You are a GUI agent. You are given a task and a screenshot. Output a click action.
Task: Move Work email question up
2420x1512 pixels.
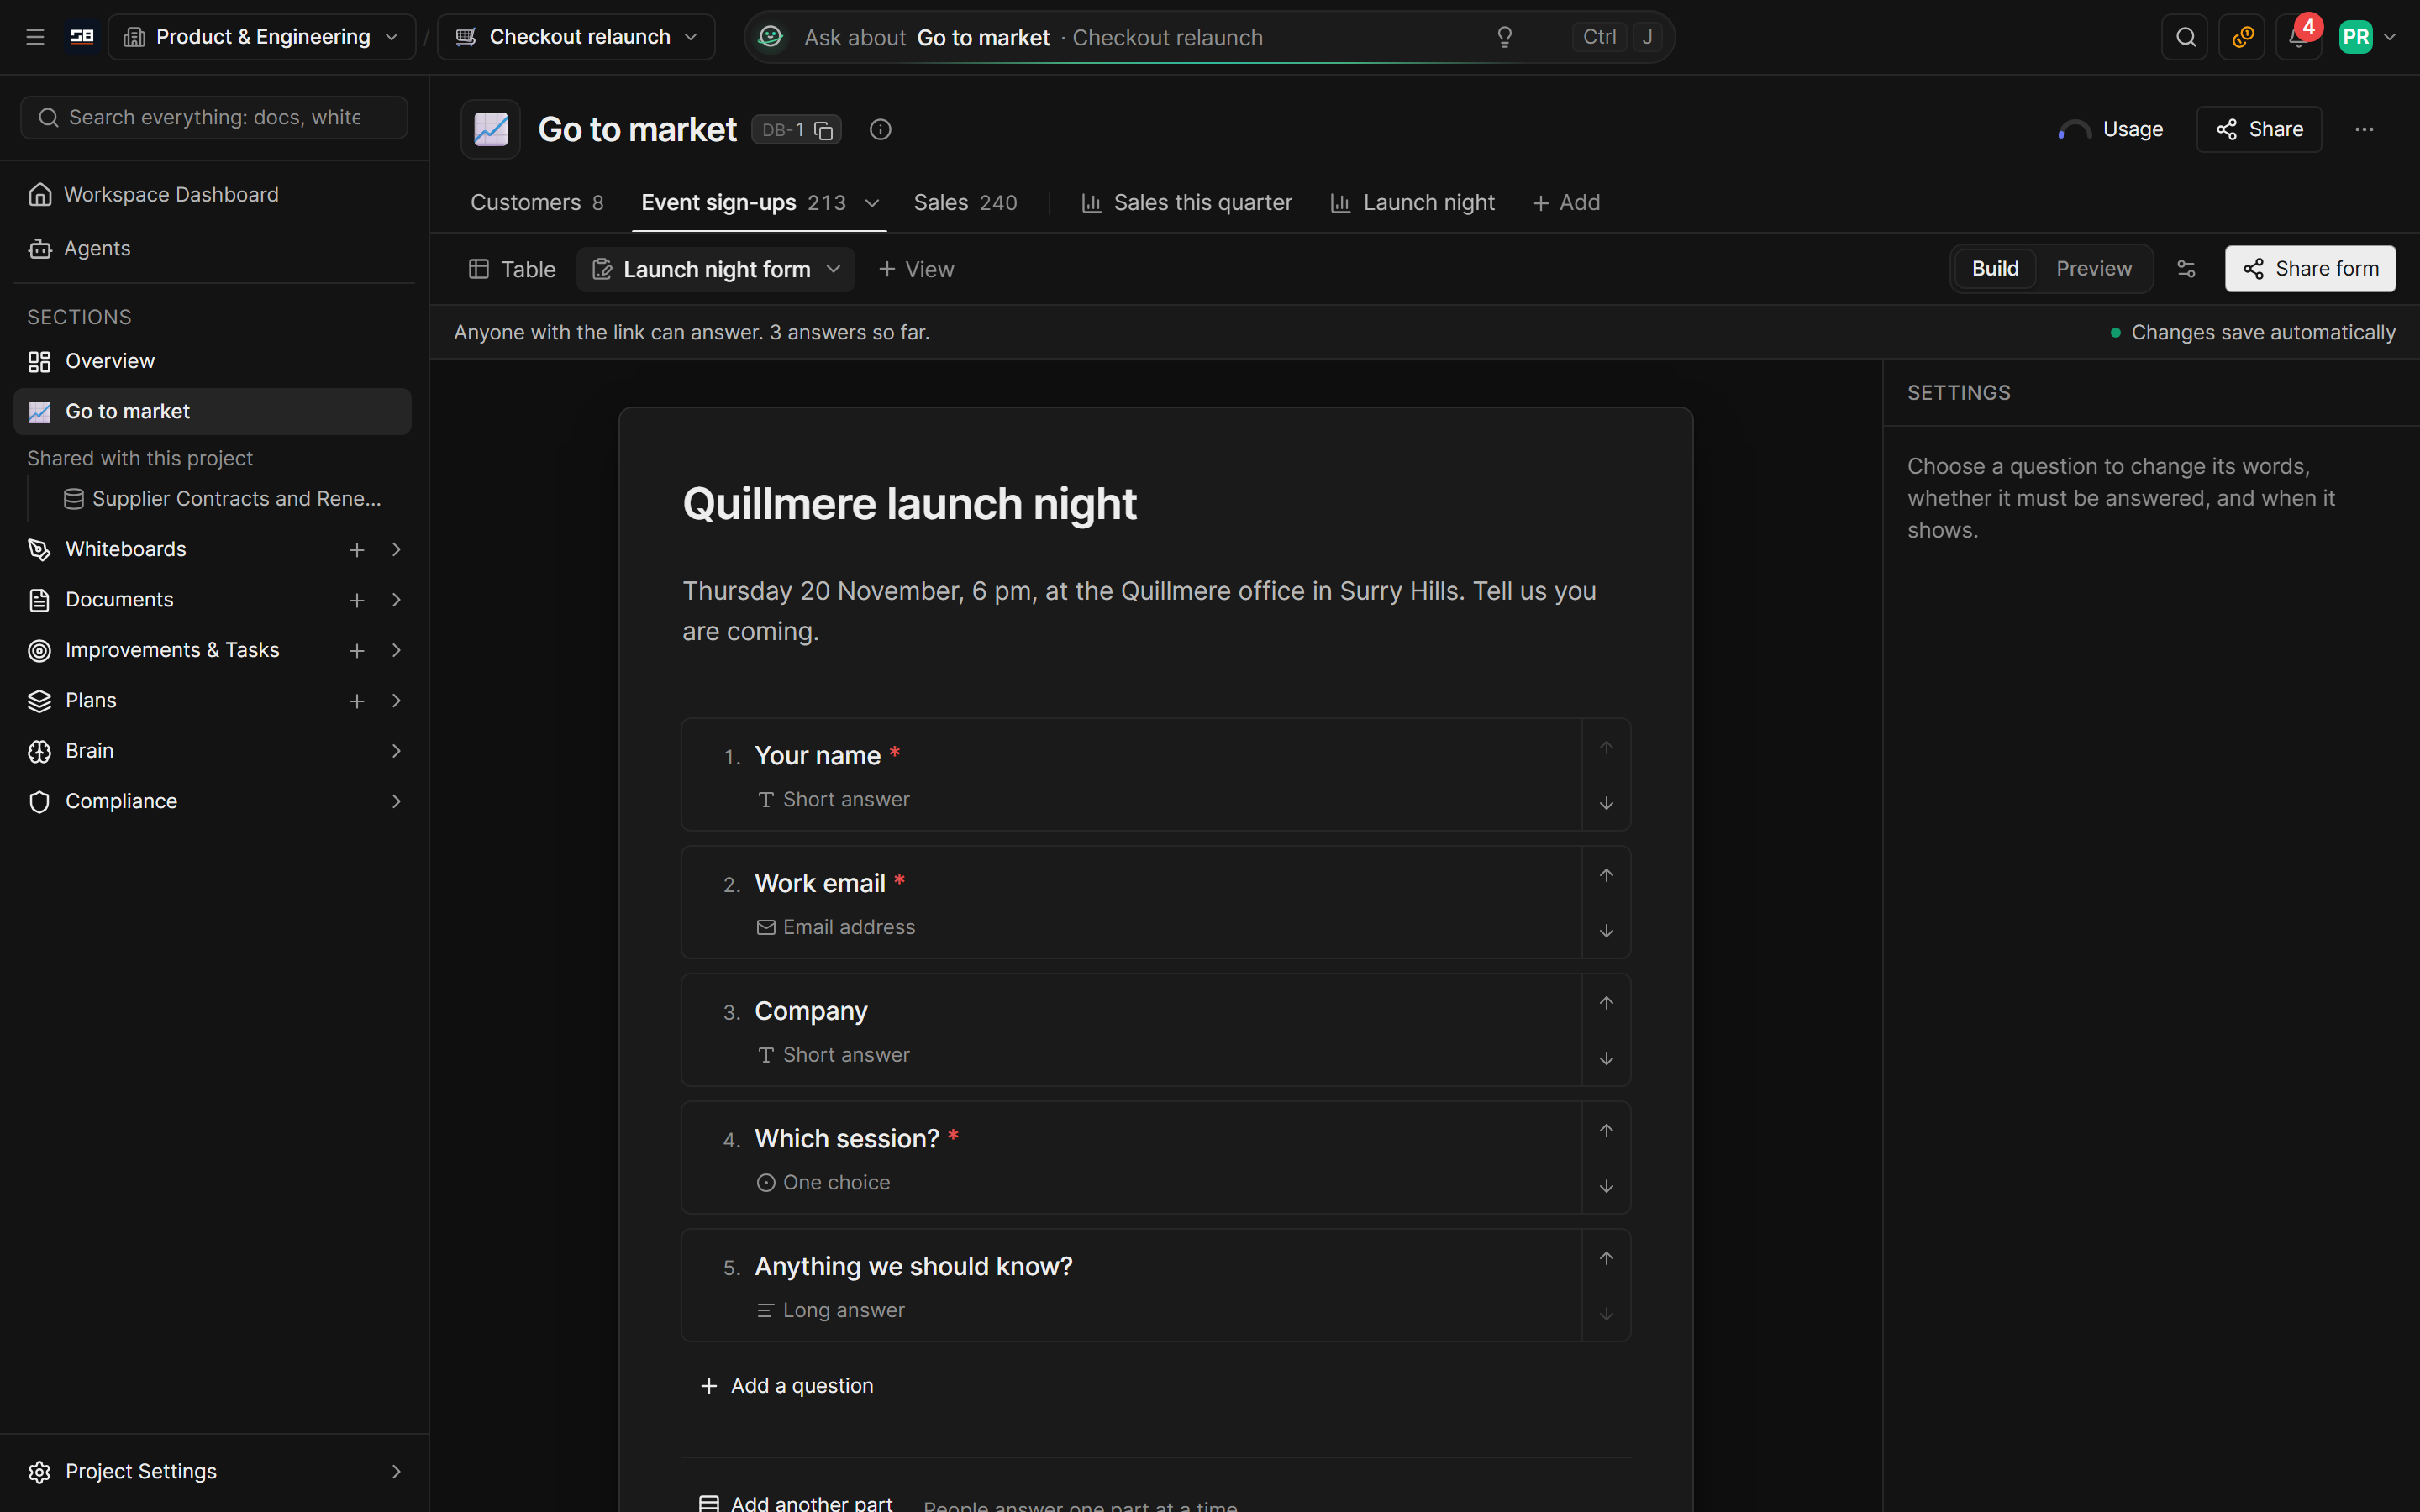[x=1606, y=875]
